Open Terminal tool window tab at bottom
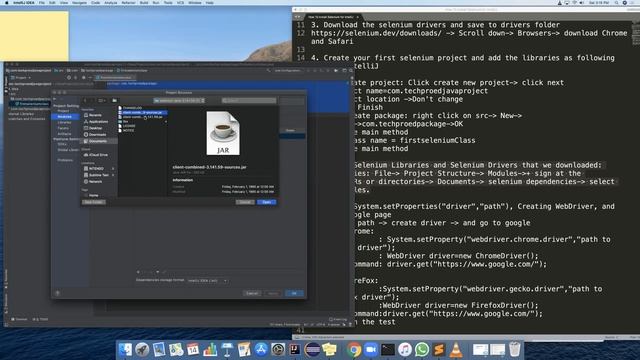 19,319
